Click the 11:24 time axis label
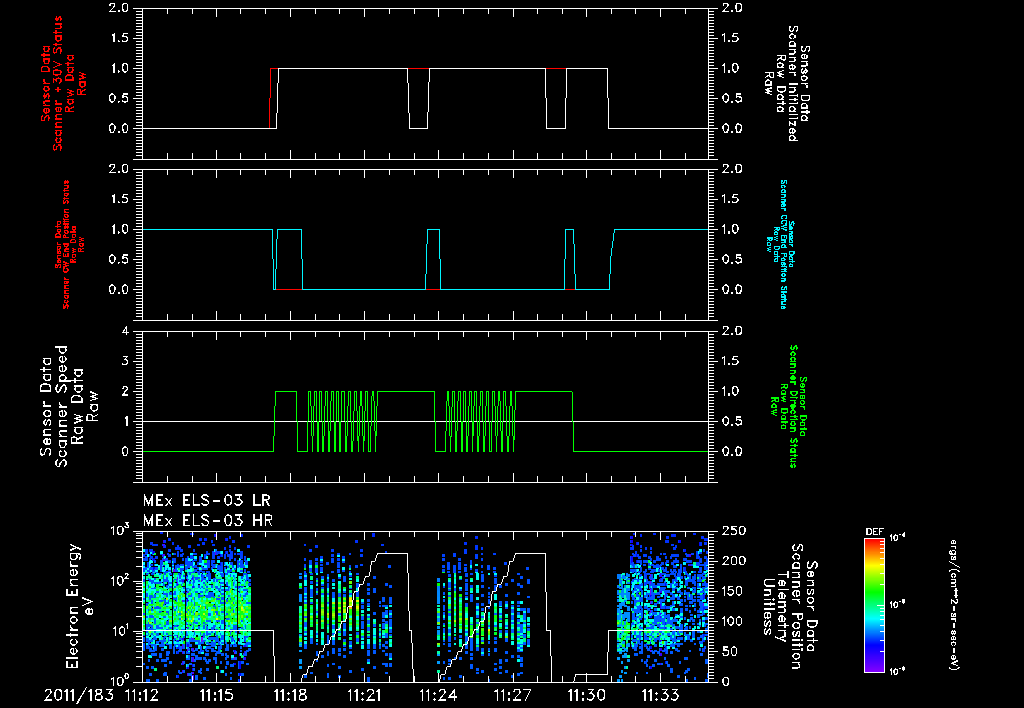Screen dimensions: 1024x708 click(438, 695)
